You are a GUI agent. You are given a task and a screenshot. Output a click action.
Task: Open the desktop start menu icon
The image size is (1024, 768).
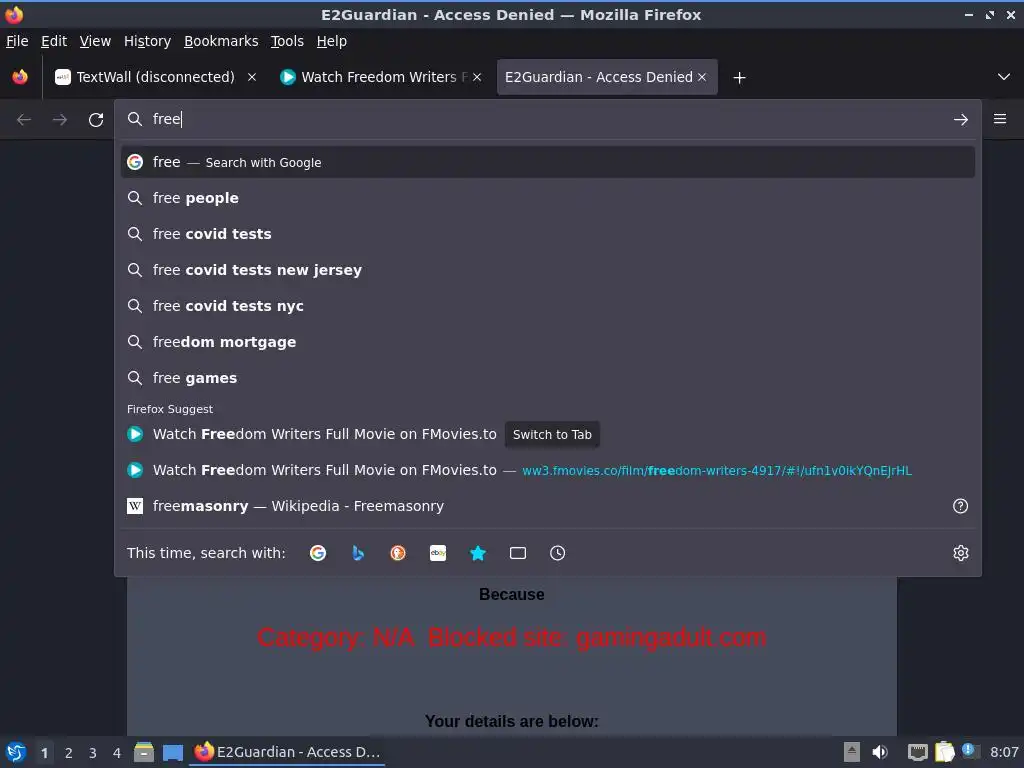coord(16,752)
